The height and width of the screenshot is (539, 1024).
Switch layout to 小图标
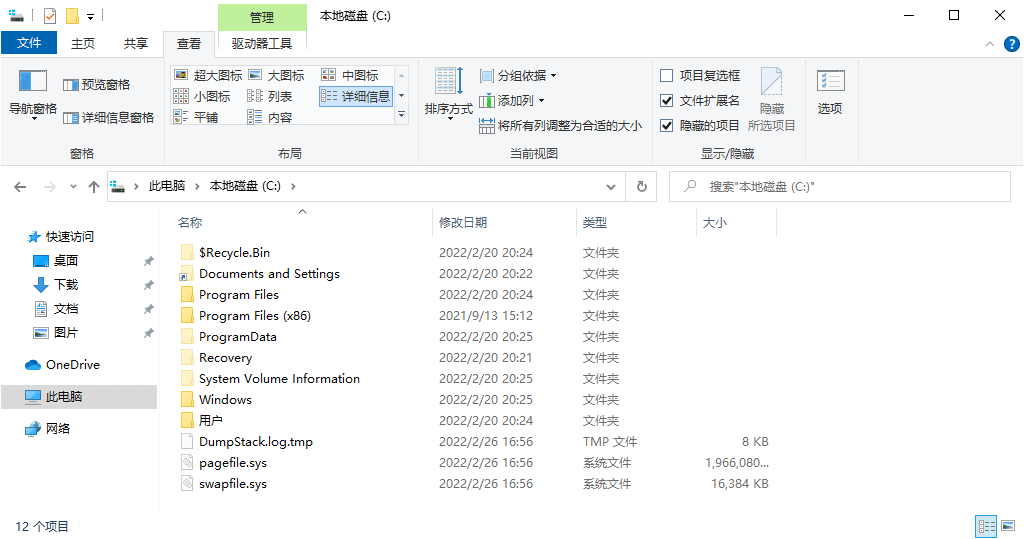pos(202,97)
